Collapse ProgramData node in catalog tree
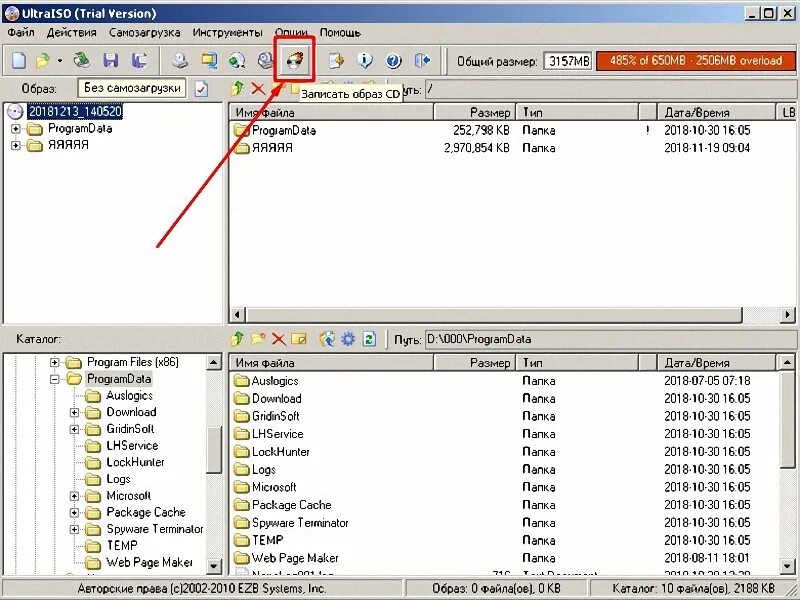 click(55, 379)
